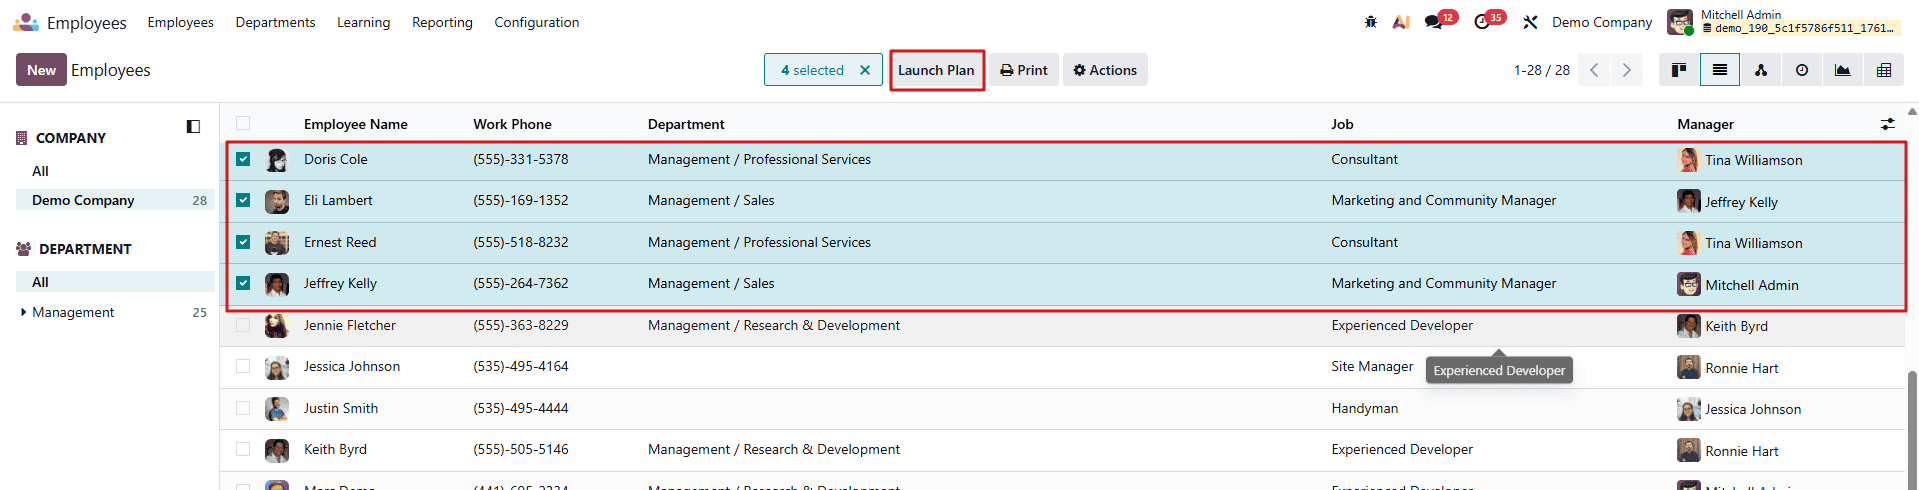Print selected employees
This screenshot has height=490, width=1919.
[1024, 70]
